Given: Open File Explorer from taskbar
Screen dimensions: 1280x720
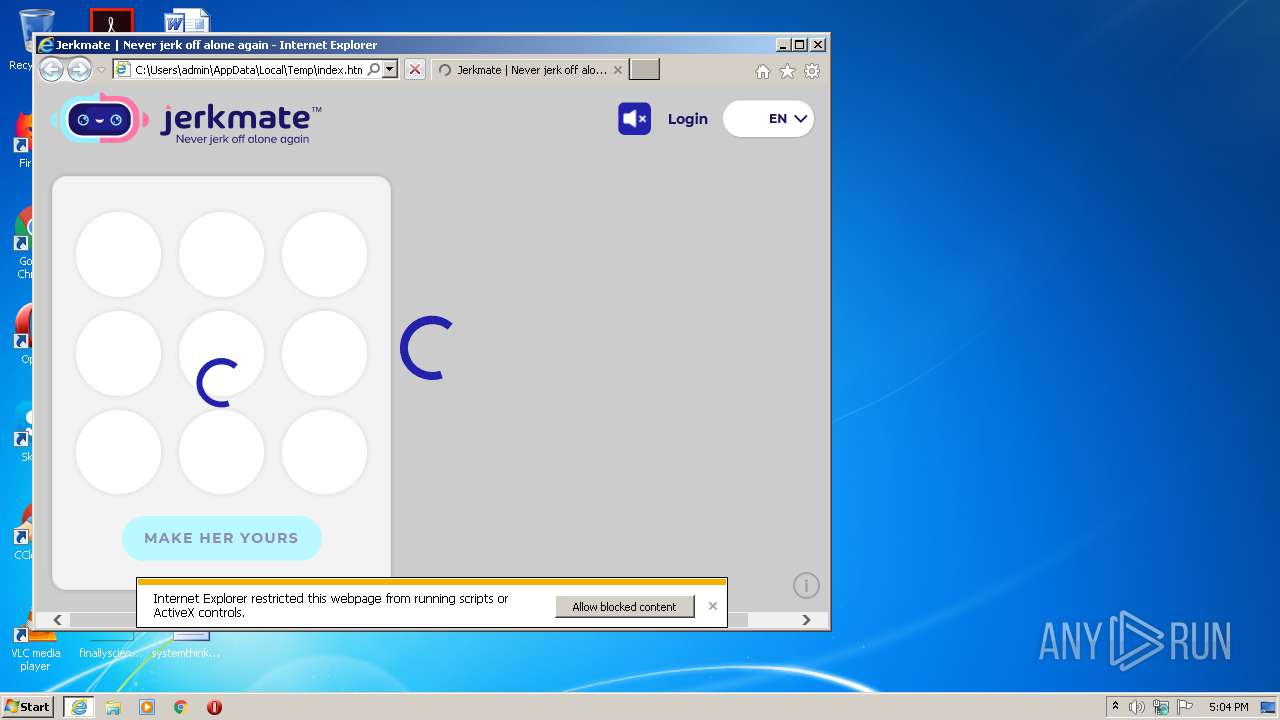Looking at the screenshot, I should pos(113,707).
